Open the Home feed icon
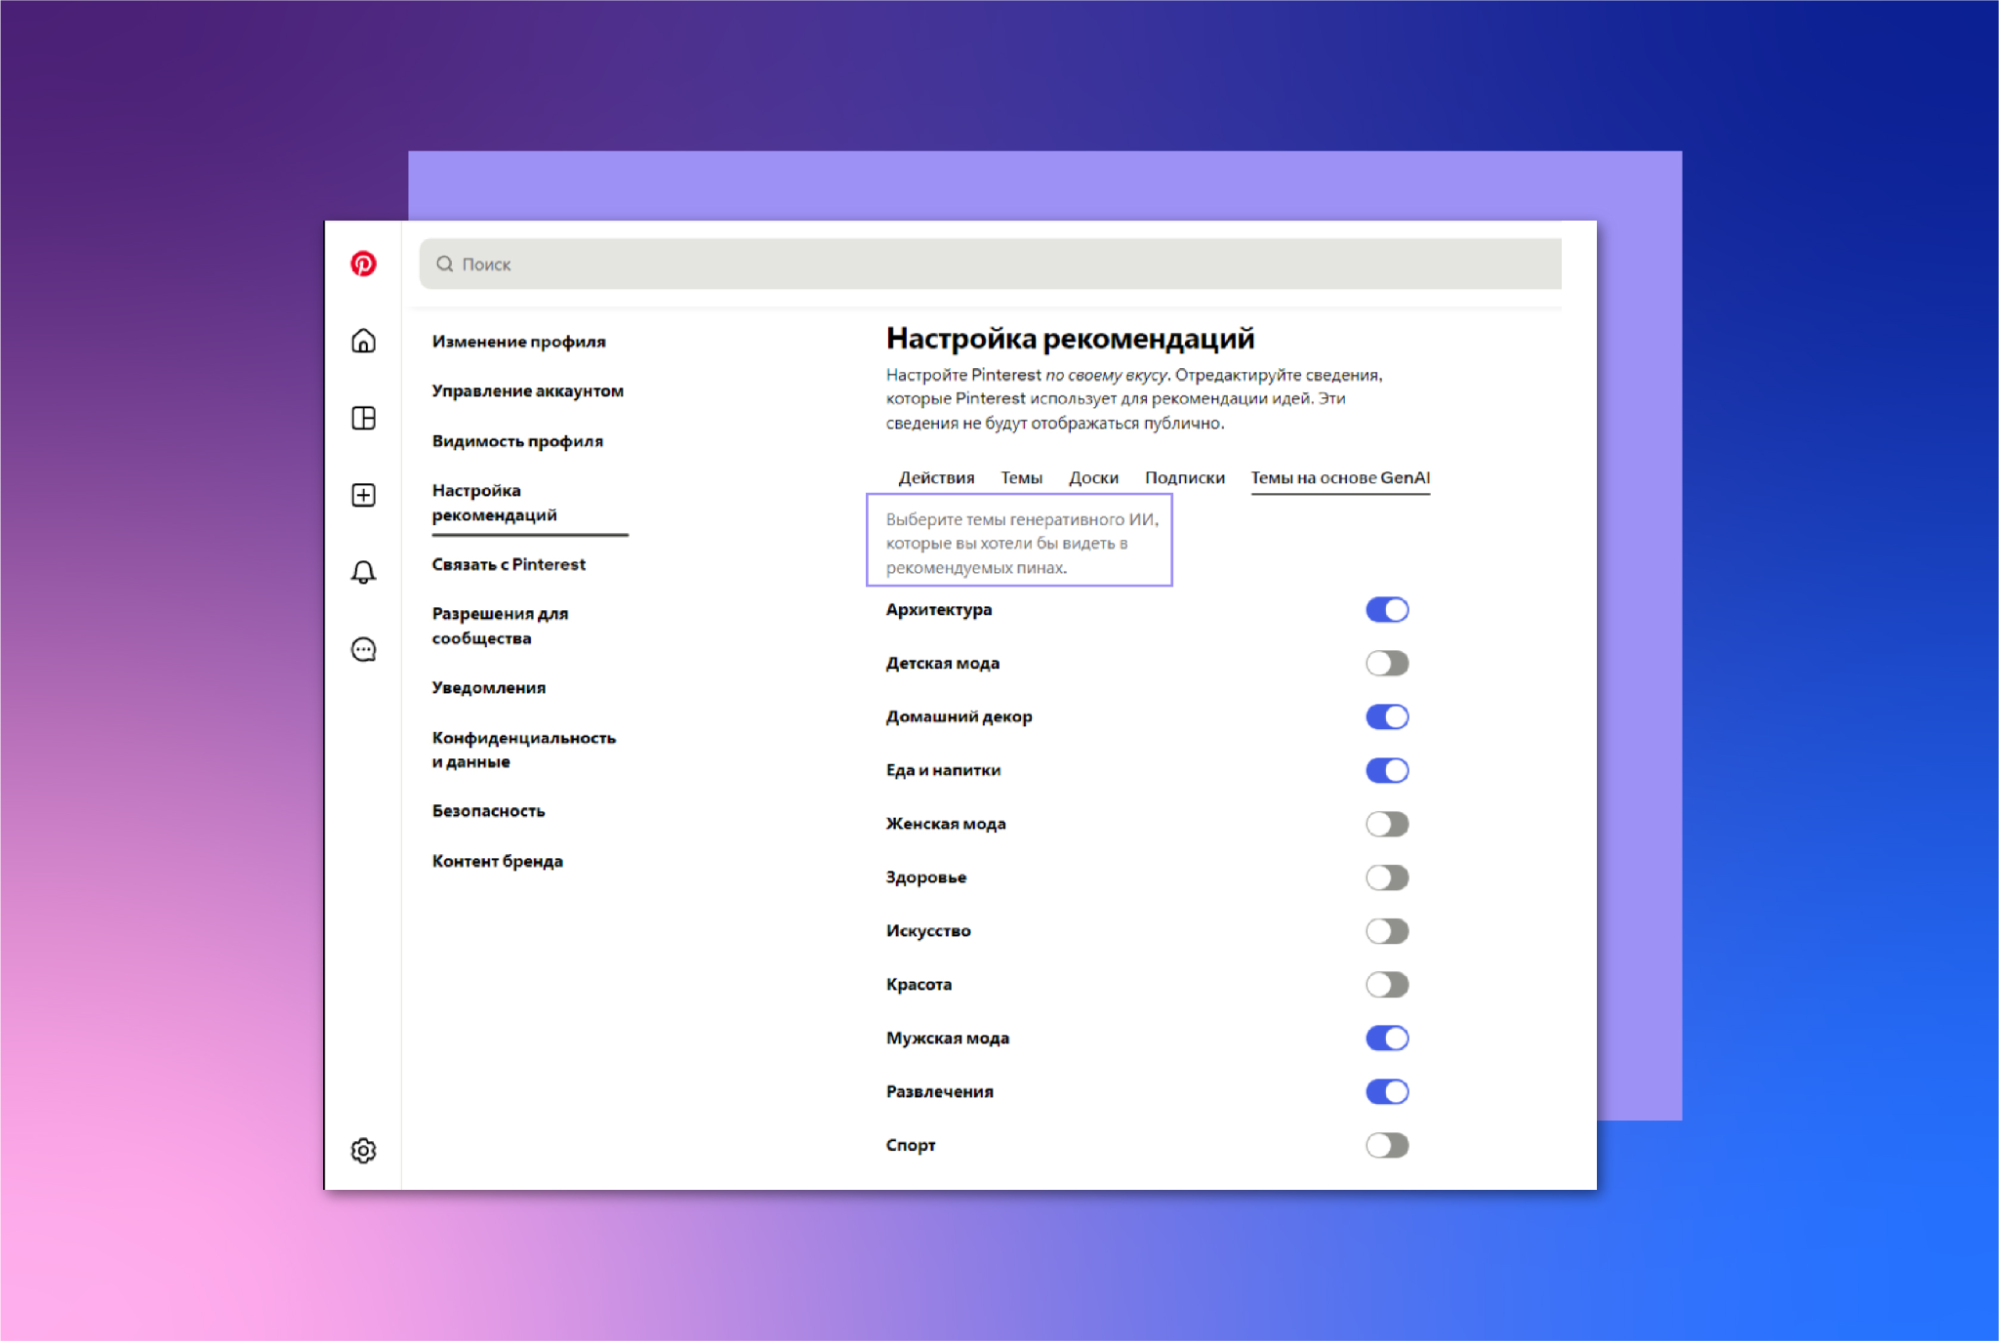Image resolution: width=1999 pixels, height=1342 pixels. [363, 341]
